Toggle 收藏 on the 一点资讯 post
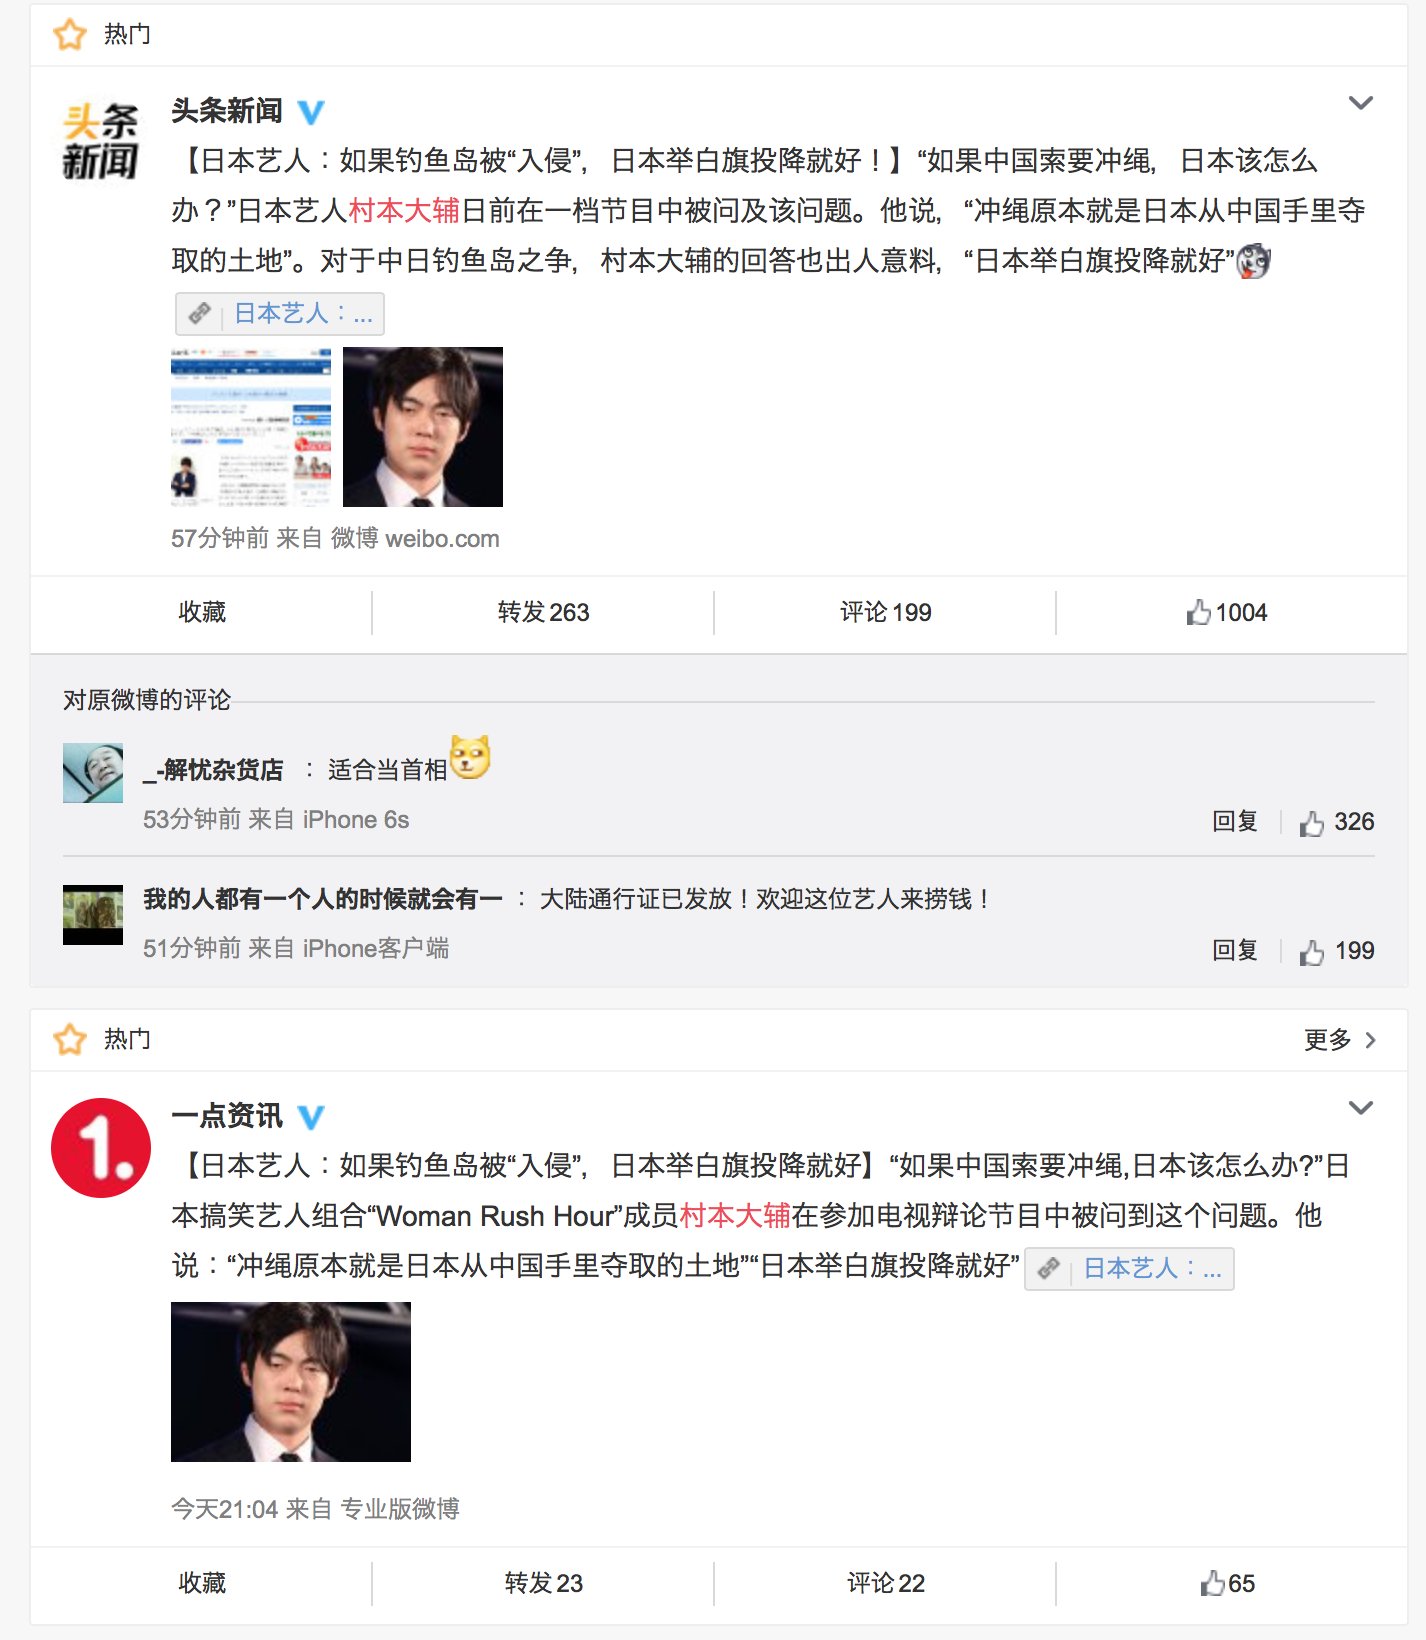This screenshot has width=1426, height=1640. [x=202, y=1583]
